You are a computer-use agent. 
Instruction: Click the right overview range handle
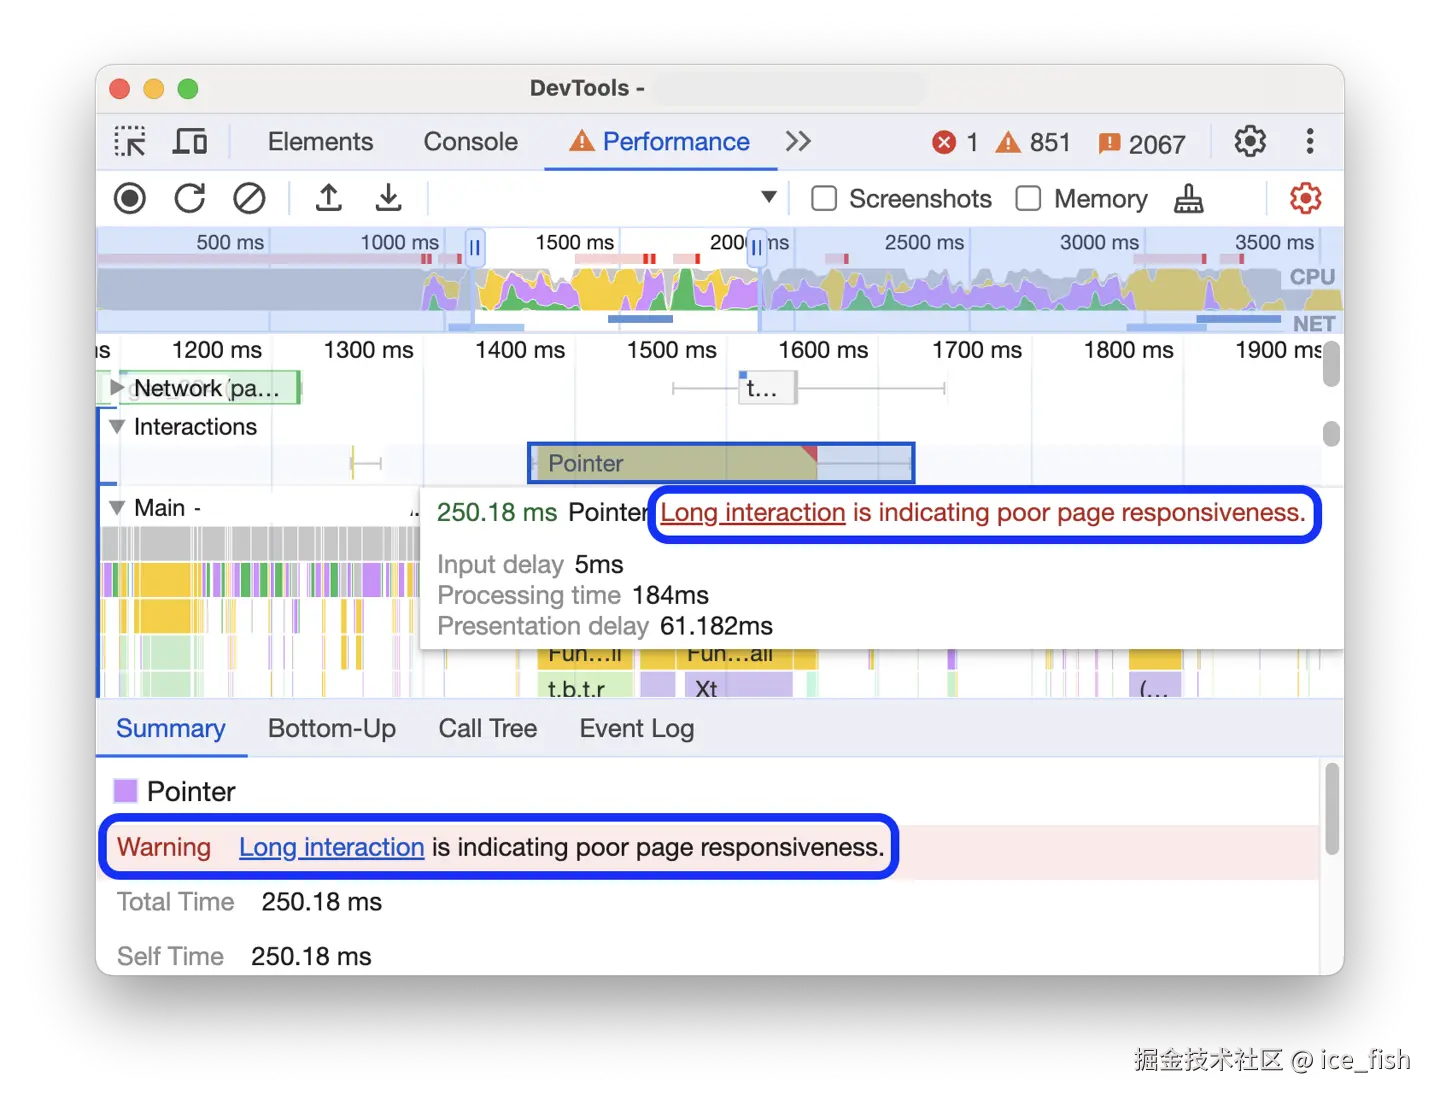pos(757,247)
